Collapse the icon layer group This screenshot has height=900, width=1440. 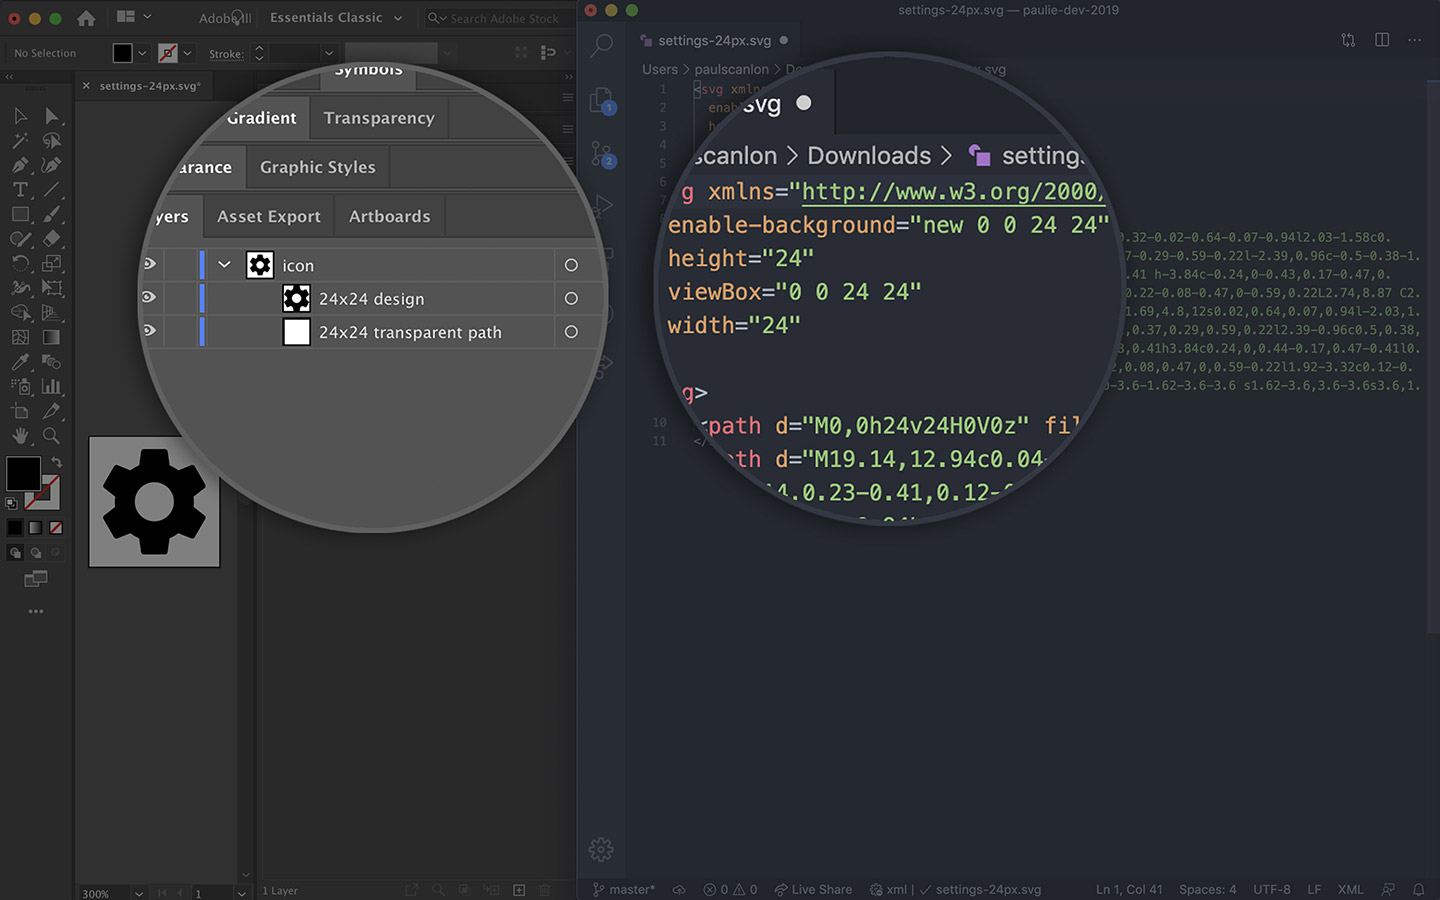tap(224, 265)
